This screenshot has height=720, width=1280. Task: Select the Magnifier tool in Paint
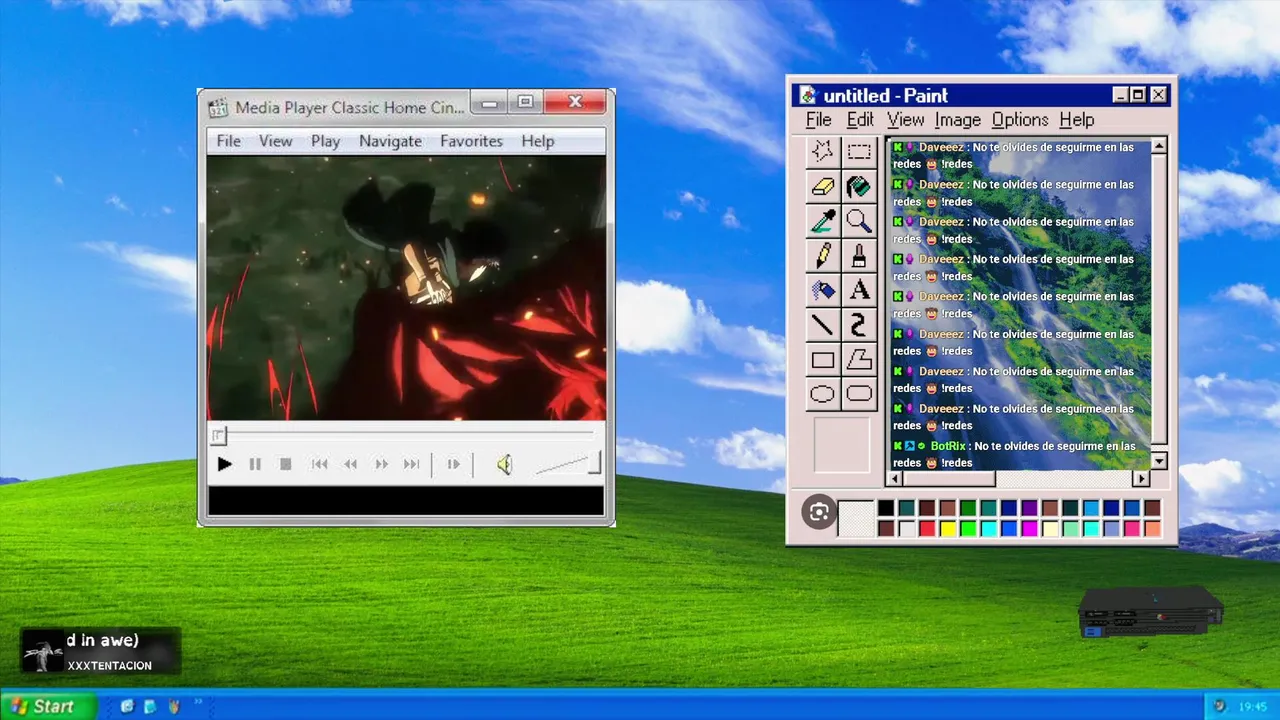[x=859, y=221]
